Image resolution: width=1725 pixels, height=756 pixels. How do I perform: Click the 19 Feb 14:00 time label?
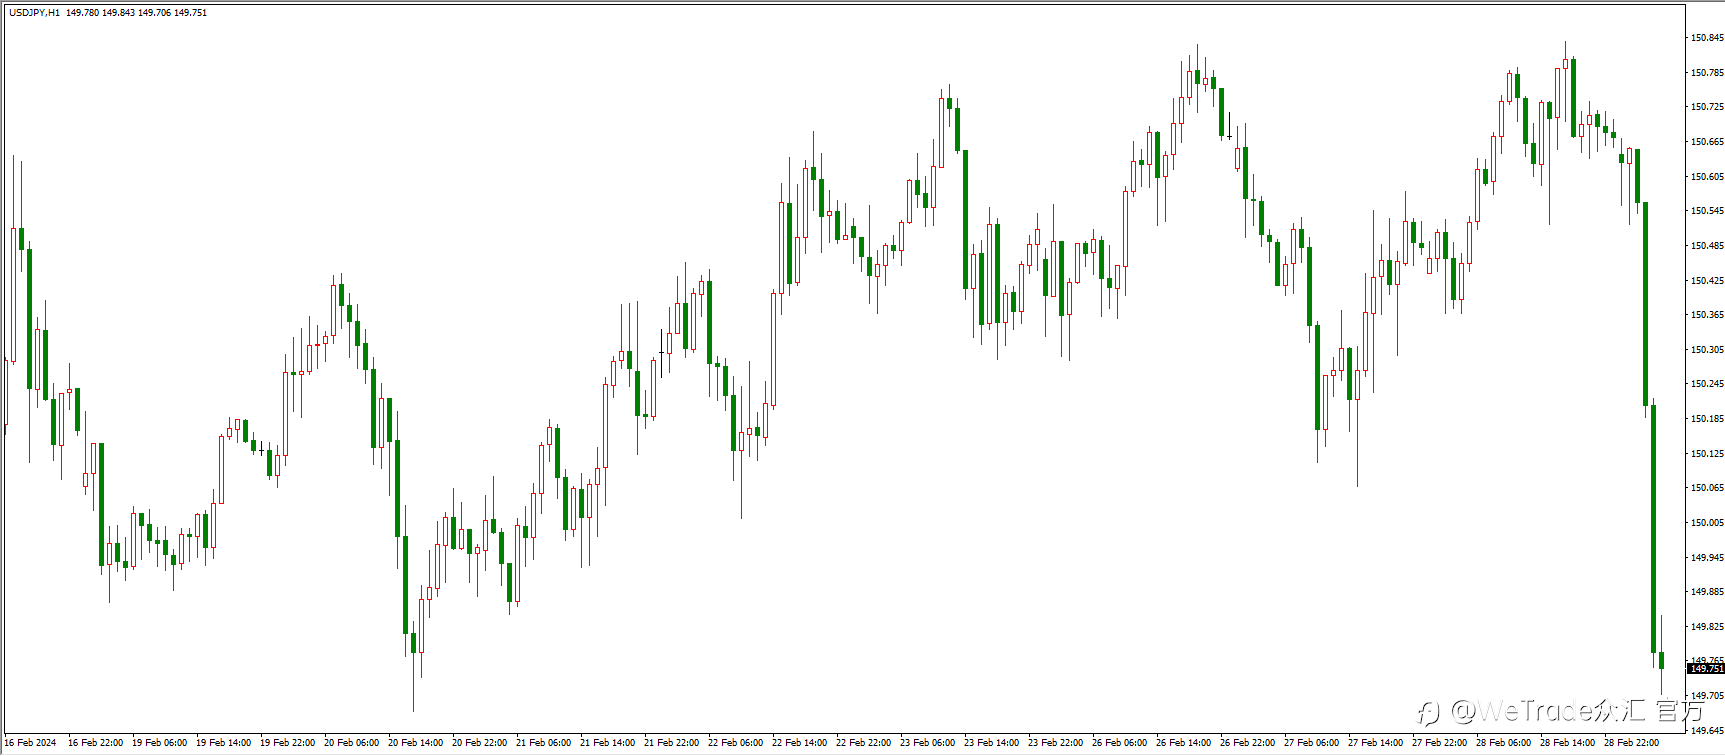click(224, 743)
